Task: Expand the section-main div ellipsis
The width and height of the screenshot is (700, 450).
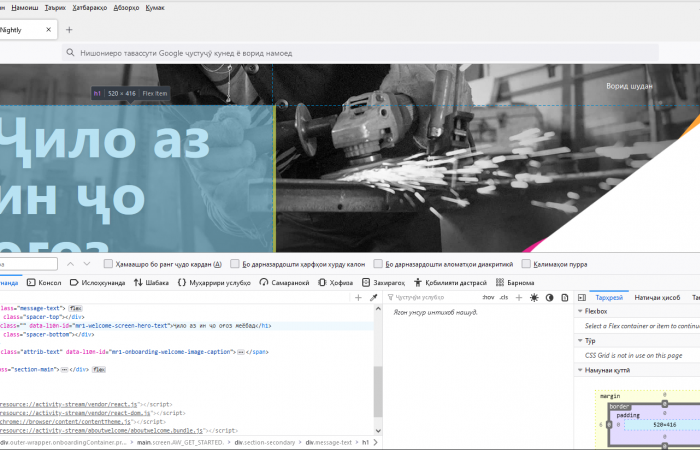Action: [x=64, y=370]
